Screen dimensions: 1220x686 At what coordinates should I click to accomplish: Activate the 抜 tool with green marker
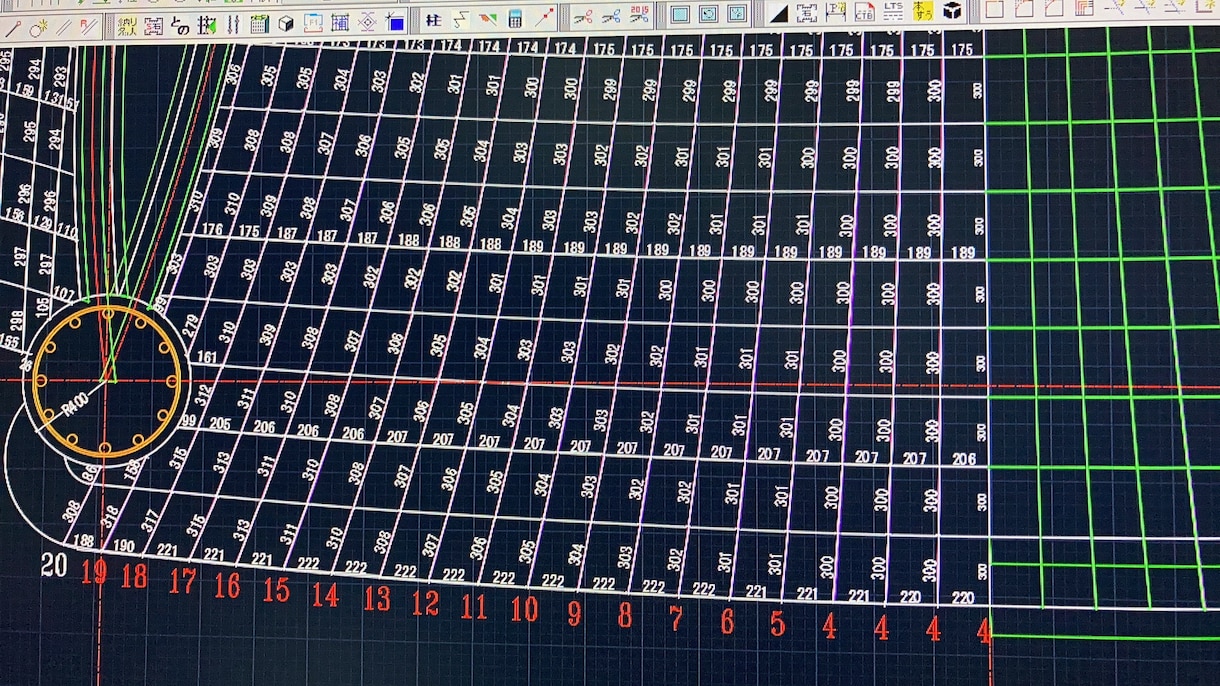(x=206, y=23)
